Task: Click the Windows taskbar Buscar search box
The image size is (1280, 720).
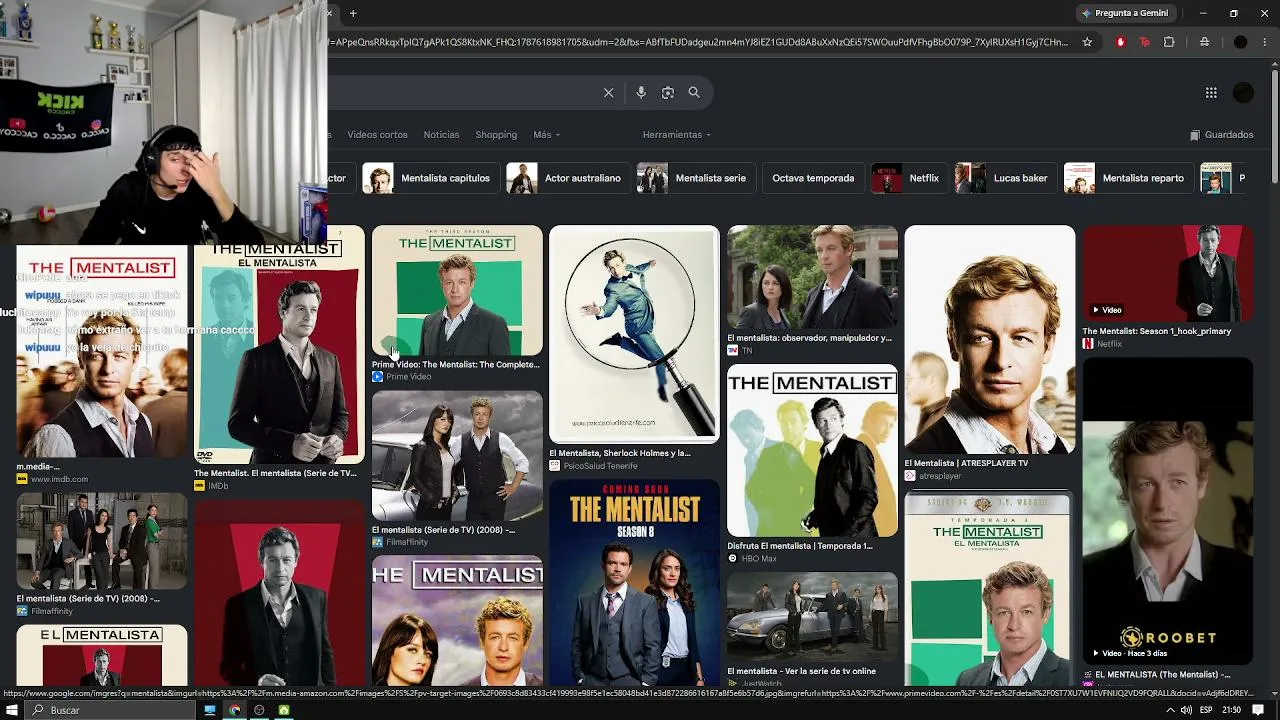Action: [x=110, y=710]
